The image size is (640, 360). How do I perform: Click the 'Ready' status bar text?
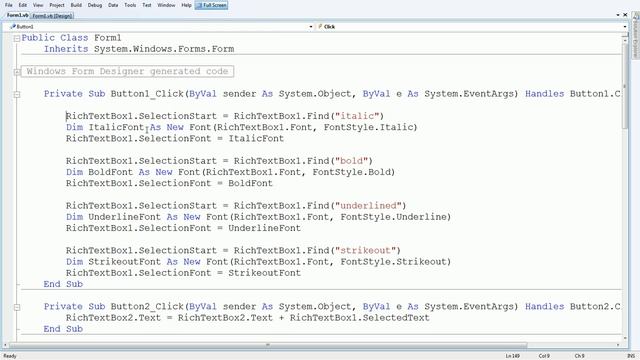(x=10, y=356)
